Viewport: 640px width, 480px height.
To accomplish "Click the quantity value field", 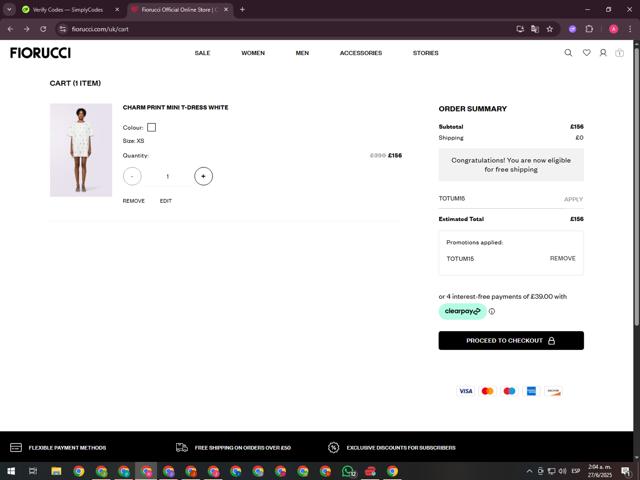I will click(x=168, y=176).
